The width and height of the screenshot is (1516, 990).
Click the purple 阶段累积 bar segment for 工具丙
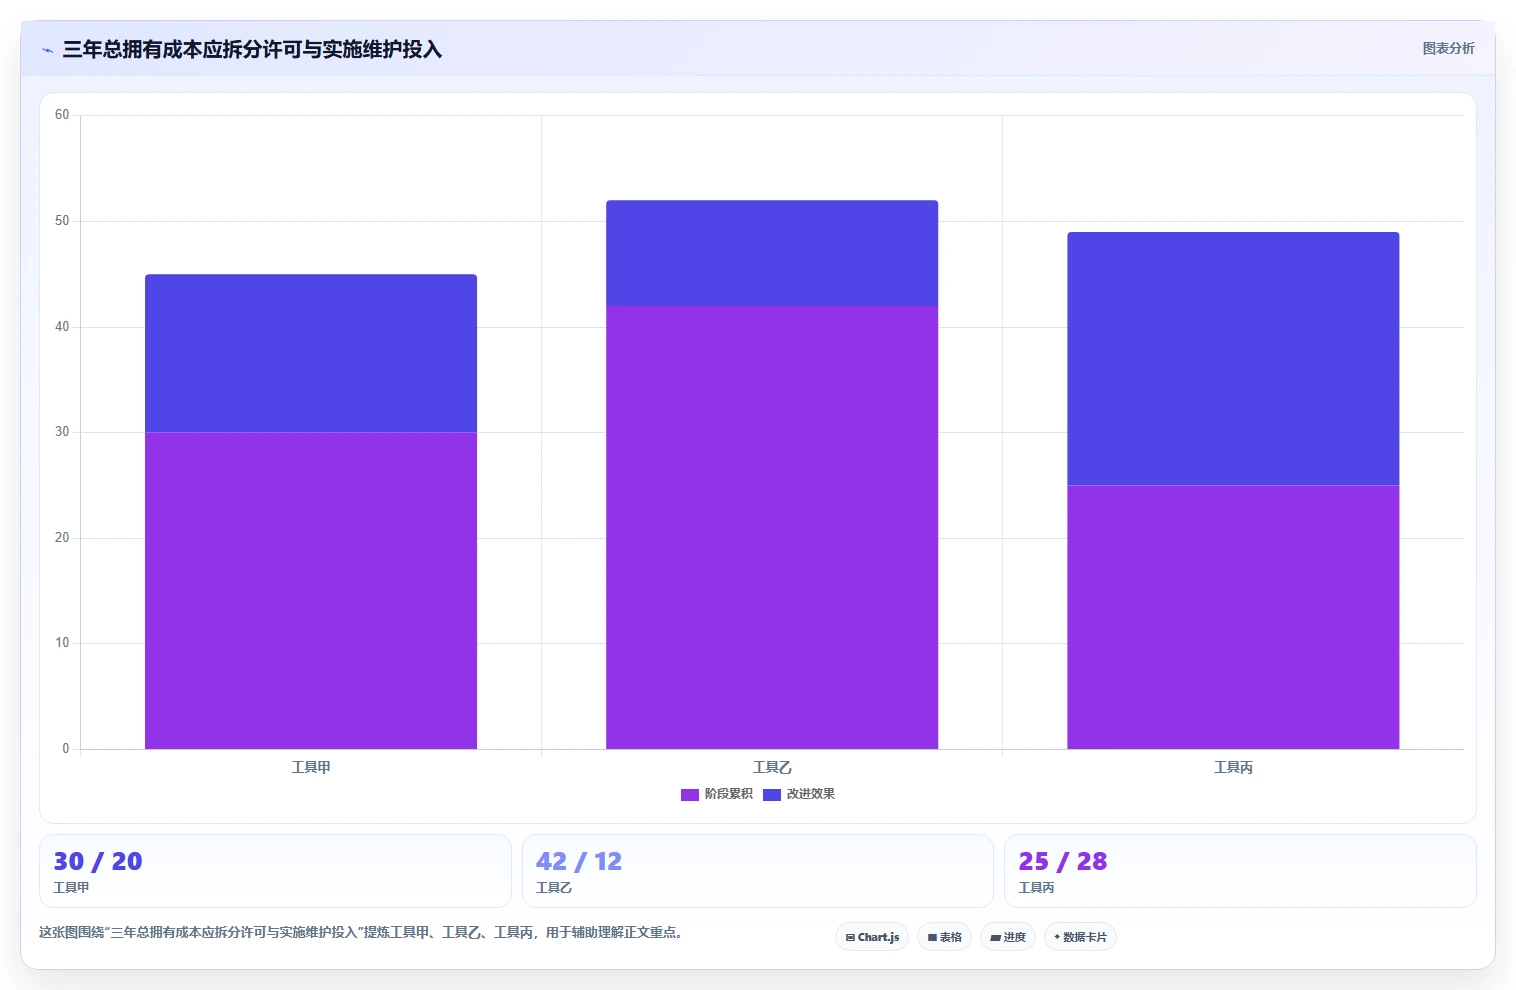tap(1233, 617)
